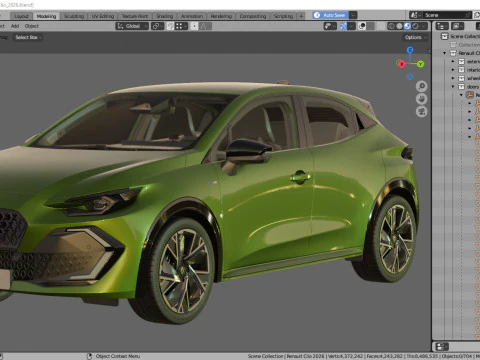Select rendered viewport shading
The width and height of the screenshot is (480, 360).
[415, 26]
